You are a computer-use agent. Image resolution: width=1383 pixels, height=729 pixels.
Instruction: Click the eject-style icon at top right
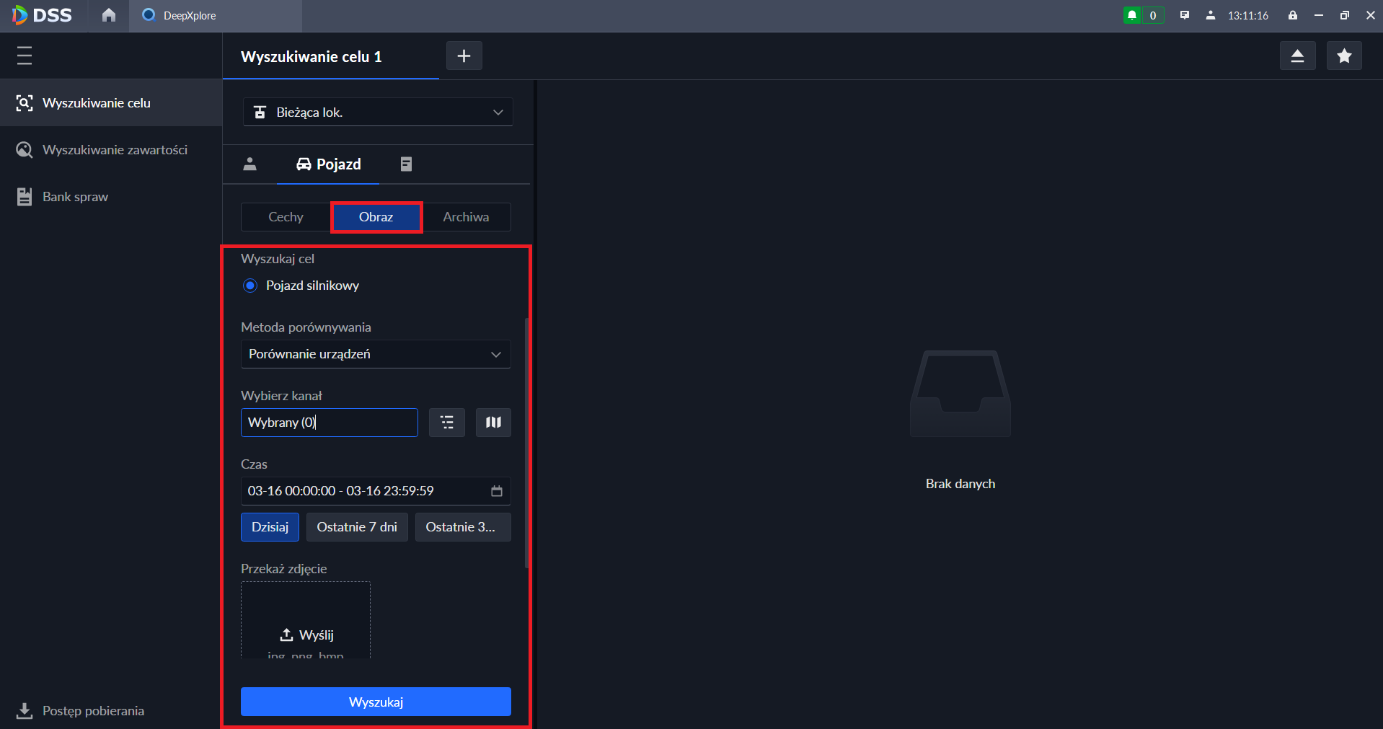click(x=1297, y=56)
